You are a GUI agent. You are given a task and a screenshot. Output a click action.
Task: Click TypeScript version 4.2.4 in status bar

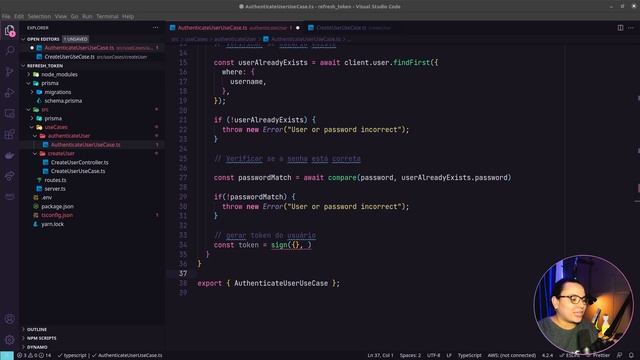click(x=547, y=356)
